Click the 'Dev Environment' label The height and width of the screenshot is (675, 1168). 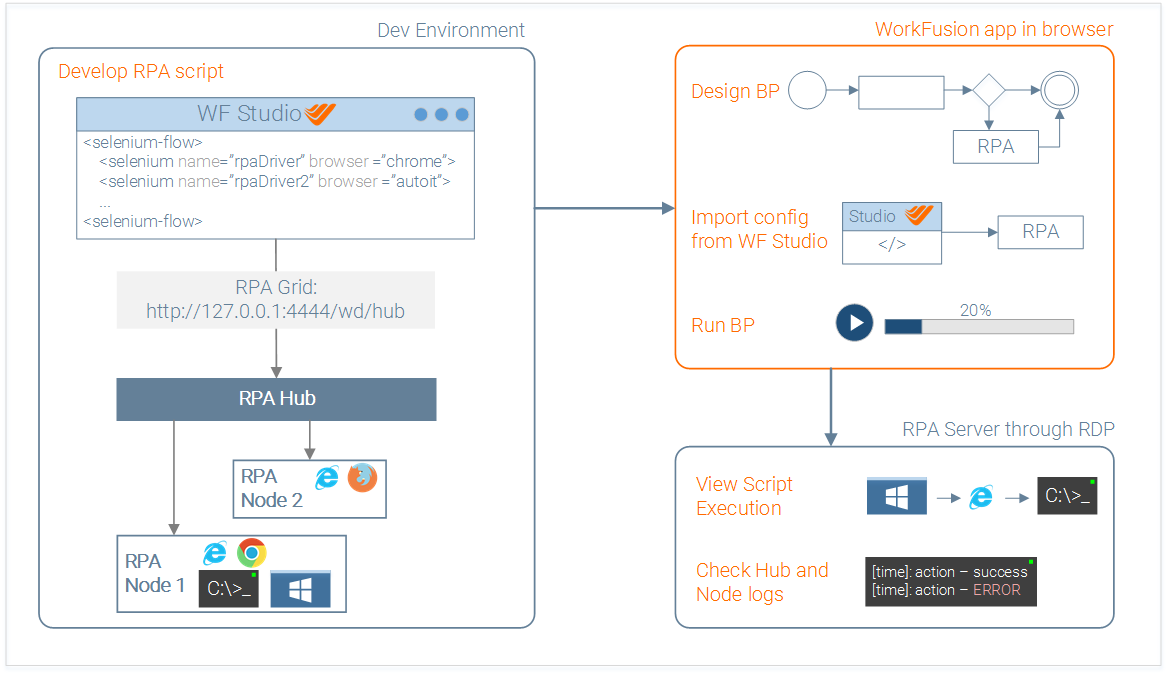pyautogui.click(x=451, y=31)
